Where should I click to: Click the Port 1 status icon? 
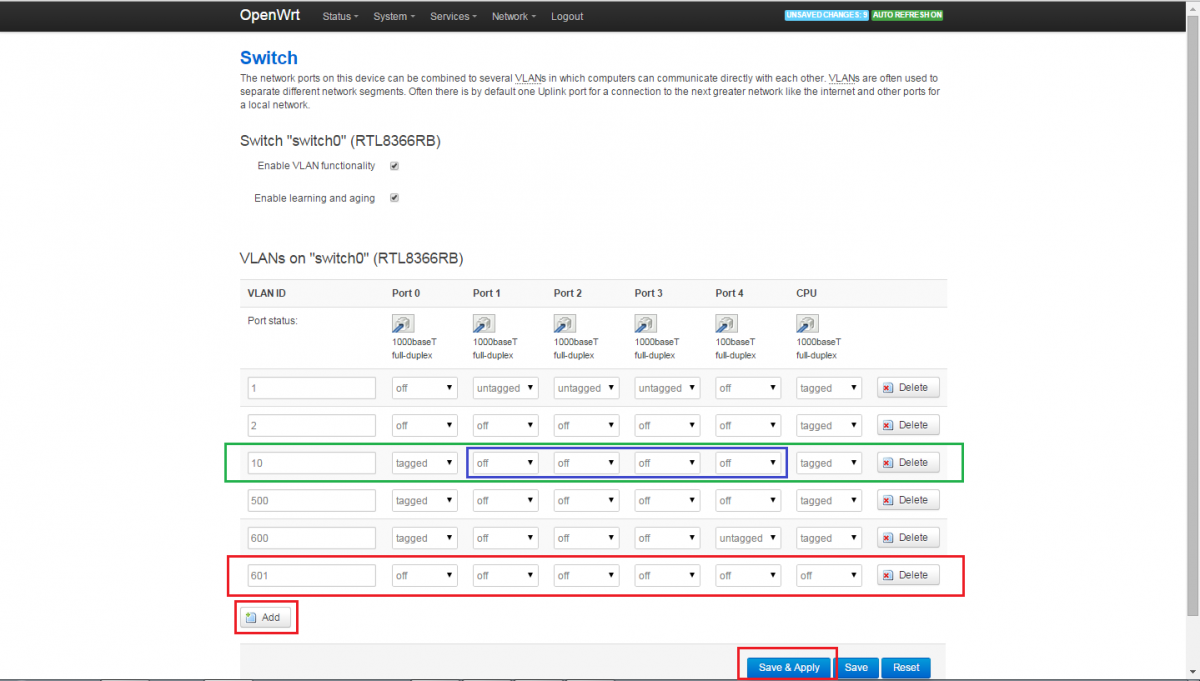click(x=484, y=323)
